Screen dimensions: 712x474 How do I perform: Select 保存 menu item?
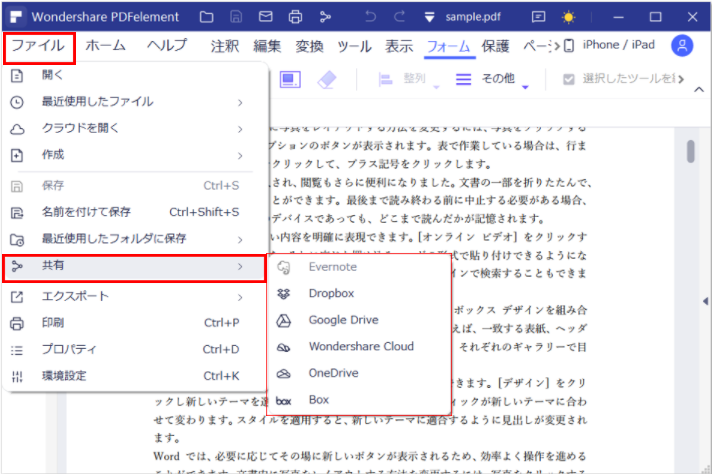(134, 186)
